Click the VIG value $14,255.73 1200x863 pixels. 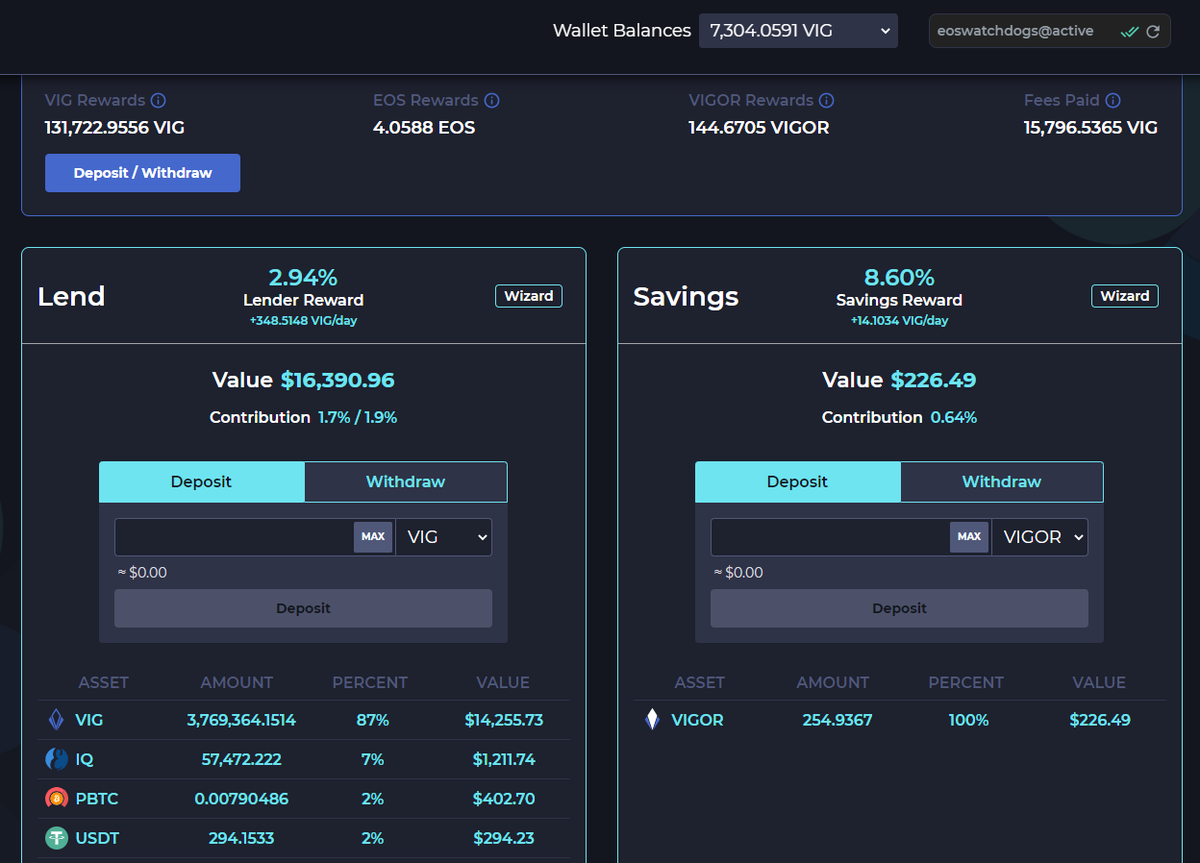point(504,720)
